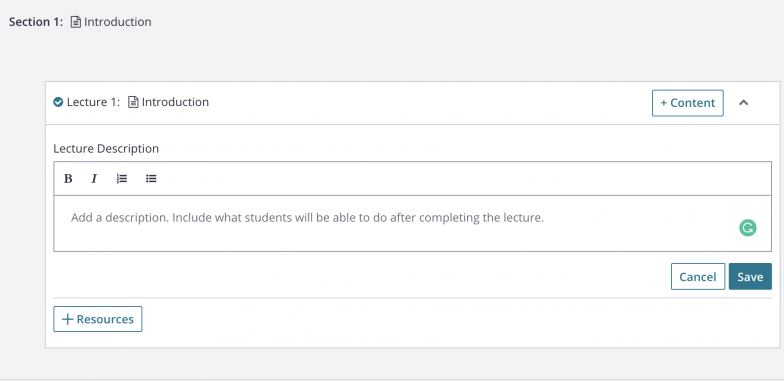Click the Lecture Description label
This screenshot has width=784, height=382.
pyautogui.click(x=106, y=148)
